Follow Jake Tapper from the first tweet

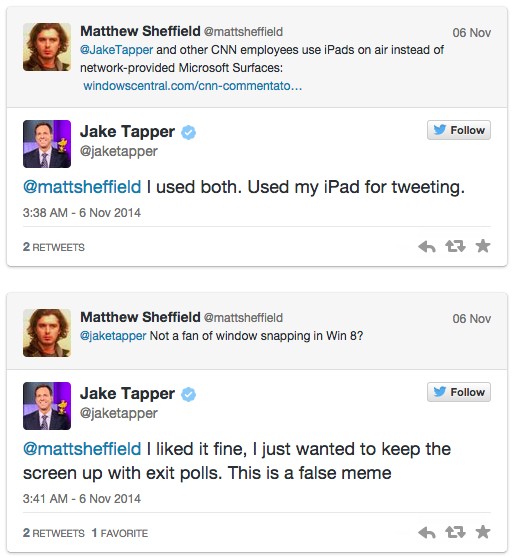coord(459,130)
